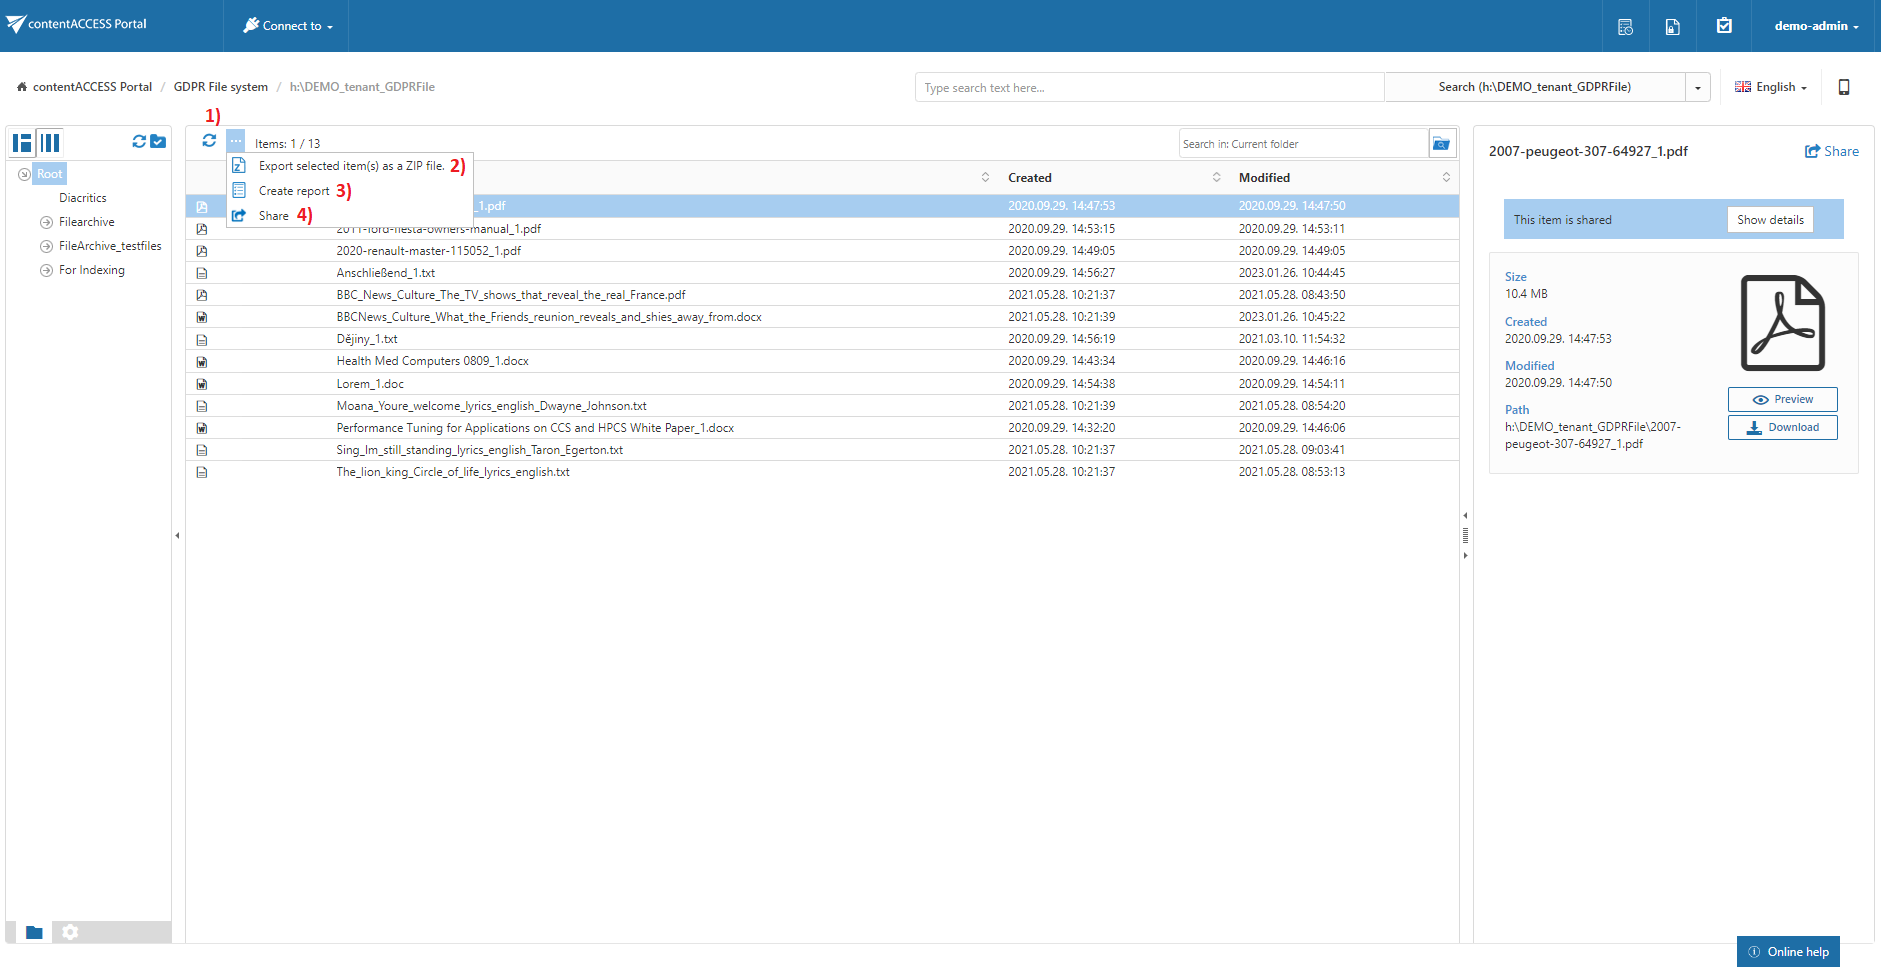Open demo-admin user dropdown
Viewport: 1881px width, 967px height.
[1816, 26]
